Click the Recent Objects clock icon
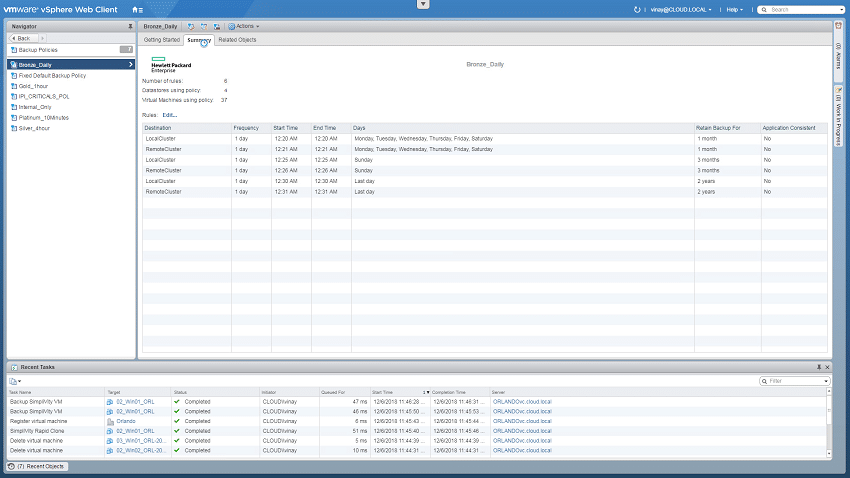Image resolution: width=850 pixels, height=478 pixels. click(11, 466)
